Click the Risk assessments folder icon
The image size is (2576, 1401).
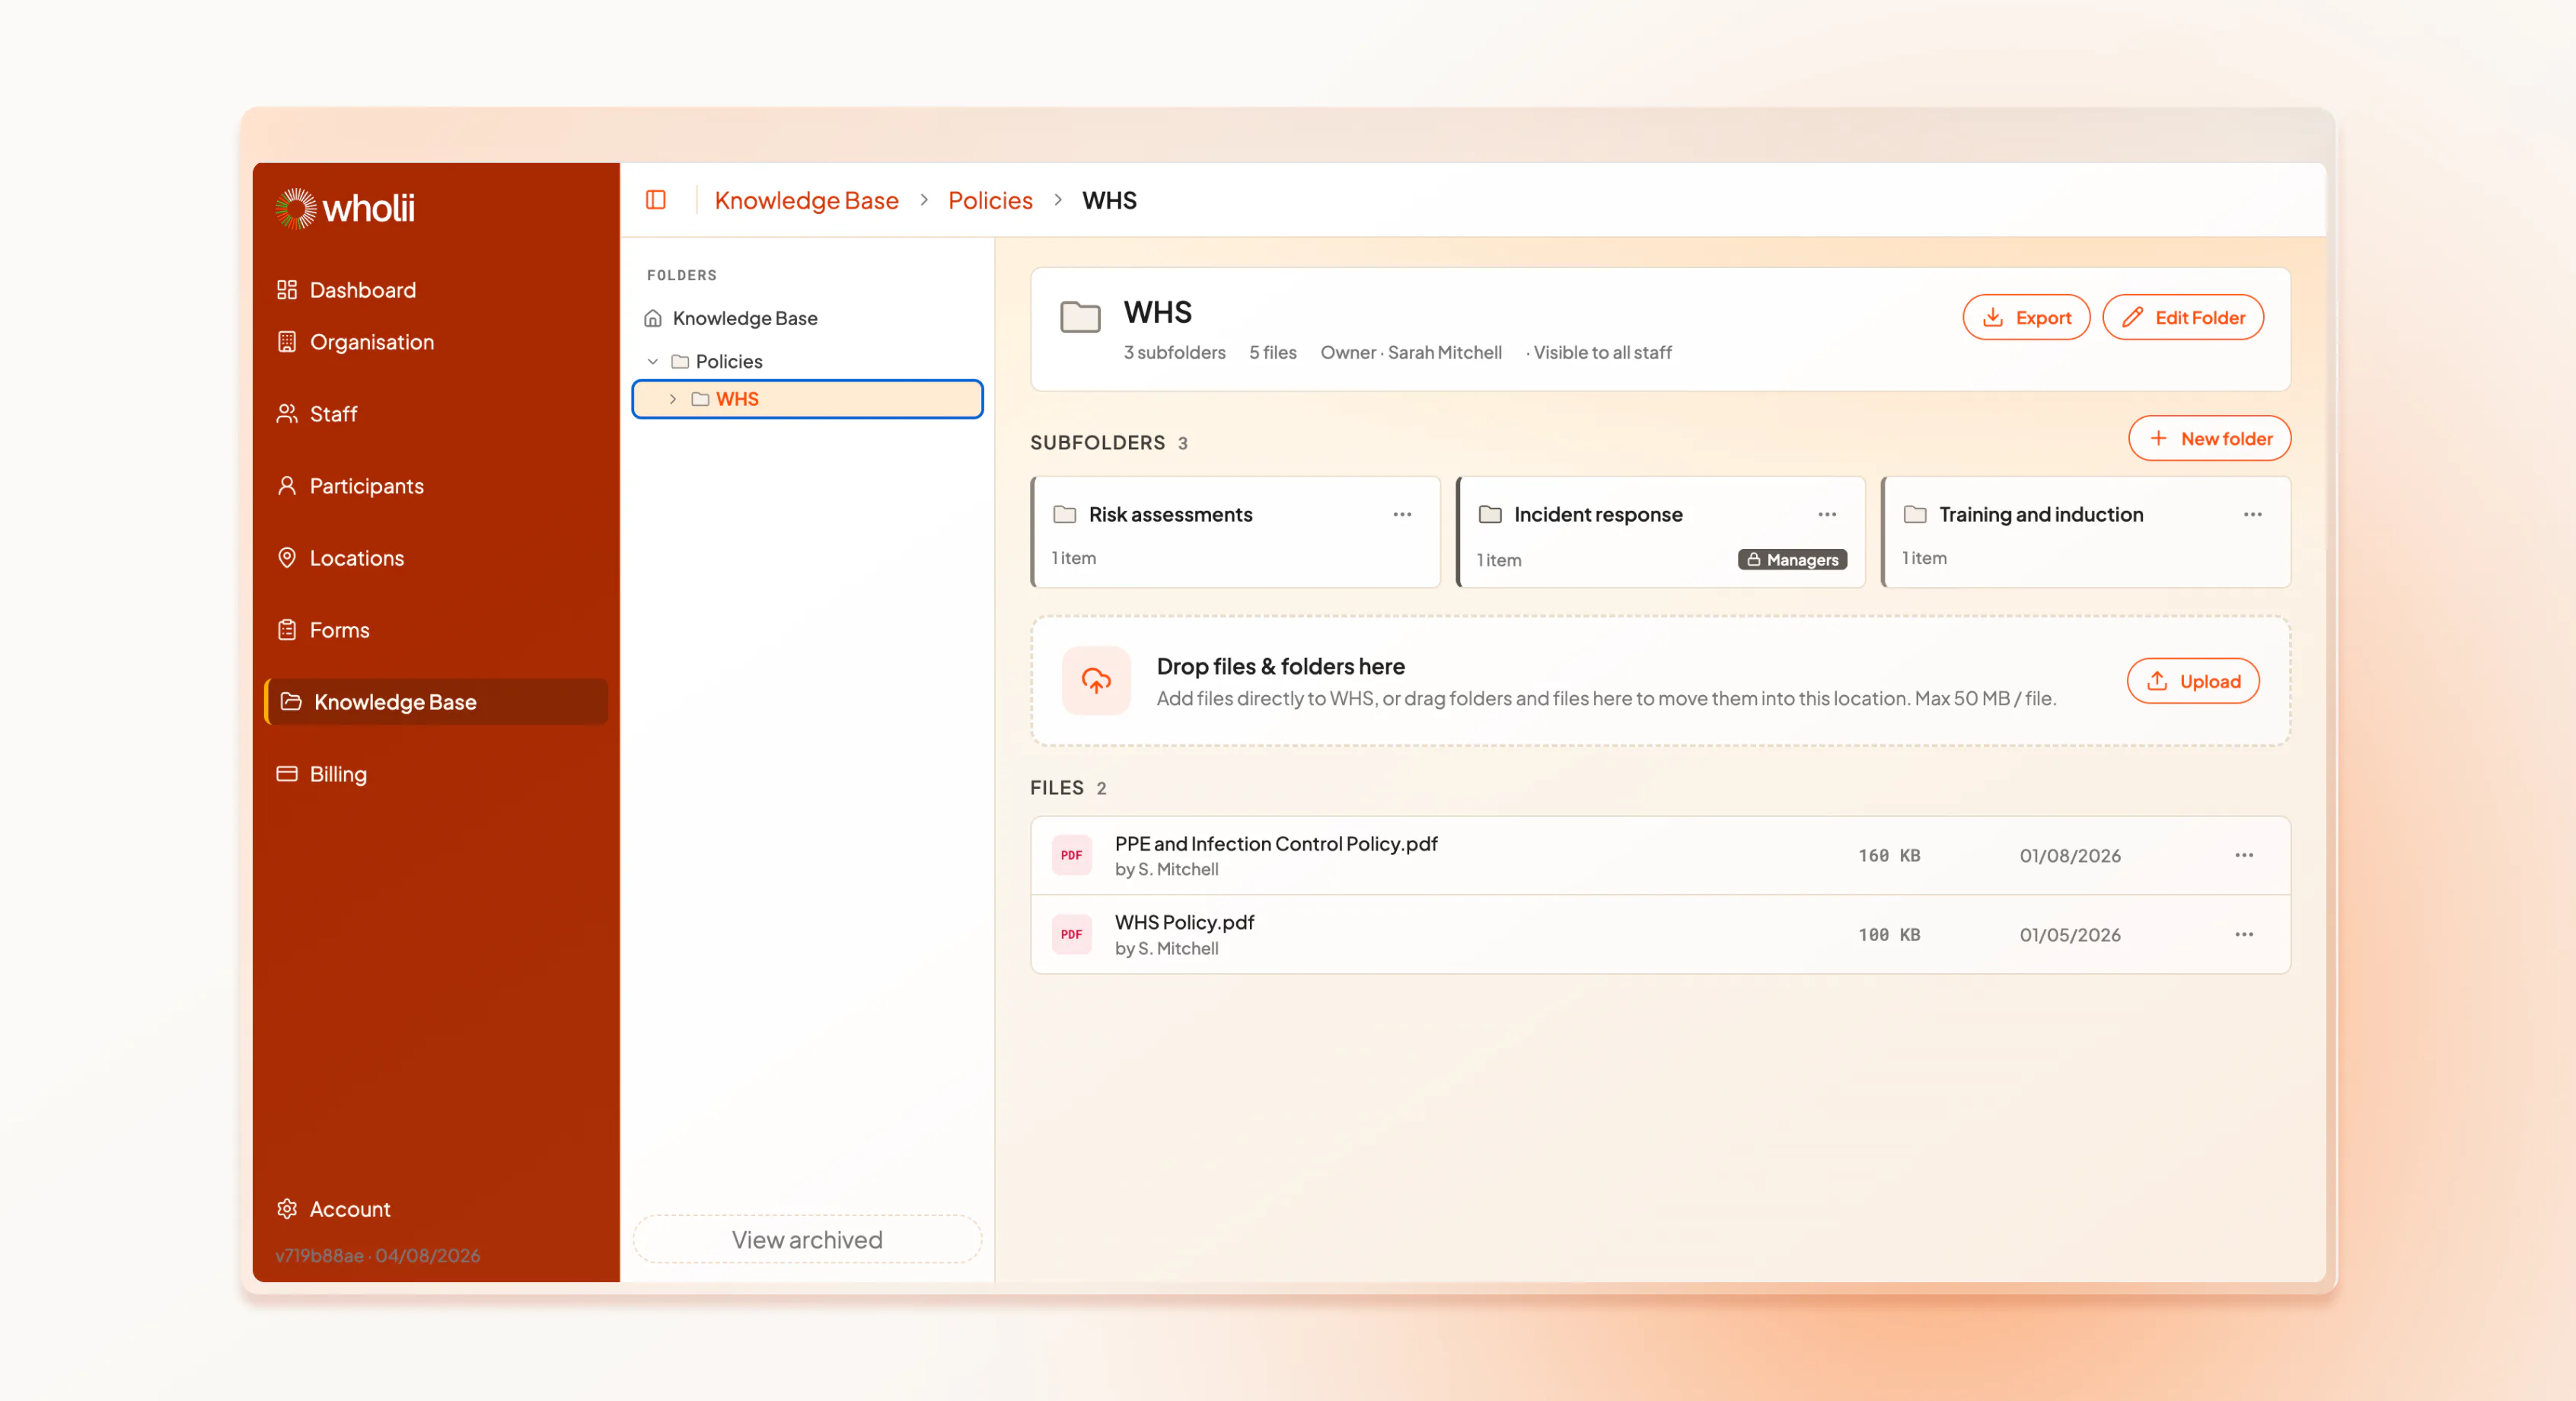[x=1065, y=514]
